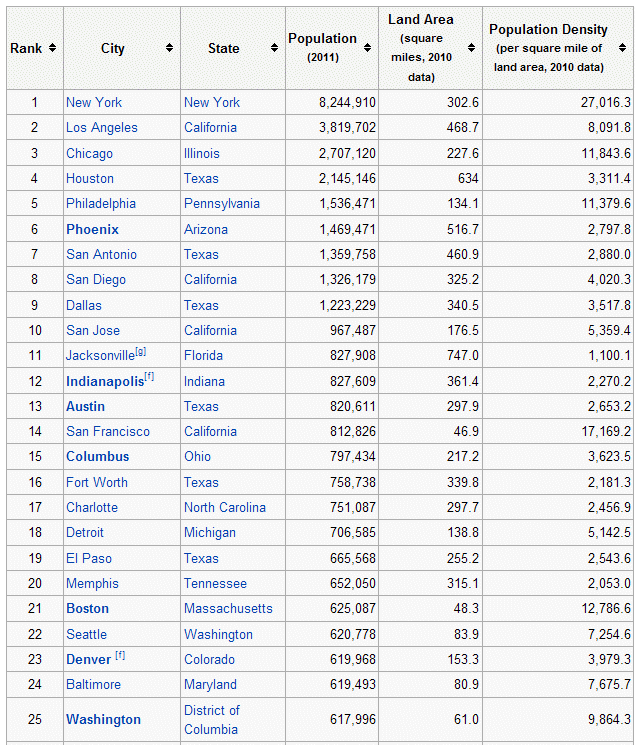Open footnote [g] next to Jacksonville
636x745 pixels.
[141, 352]
